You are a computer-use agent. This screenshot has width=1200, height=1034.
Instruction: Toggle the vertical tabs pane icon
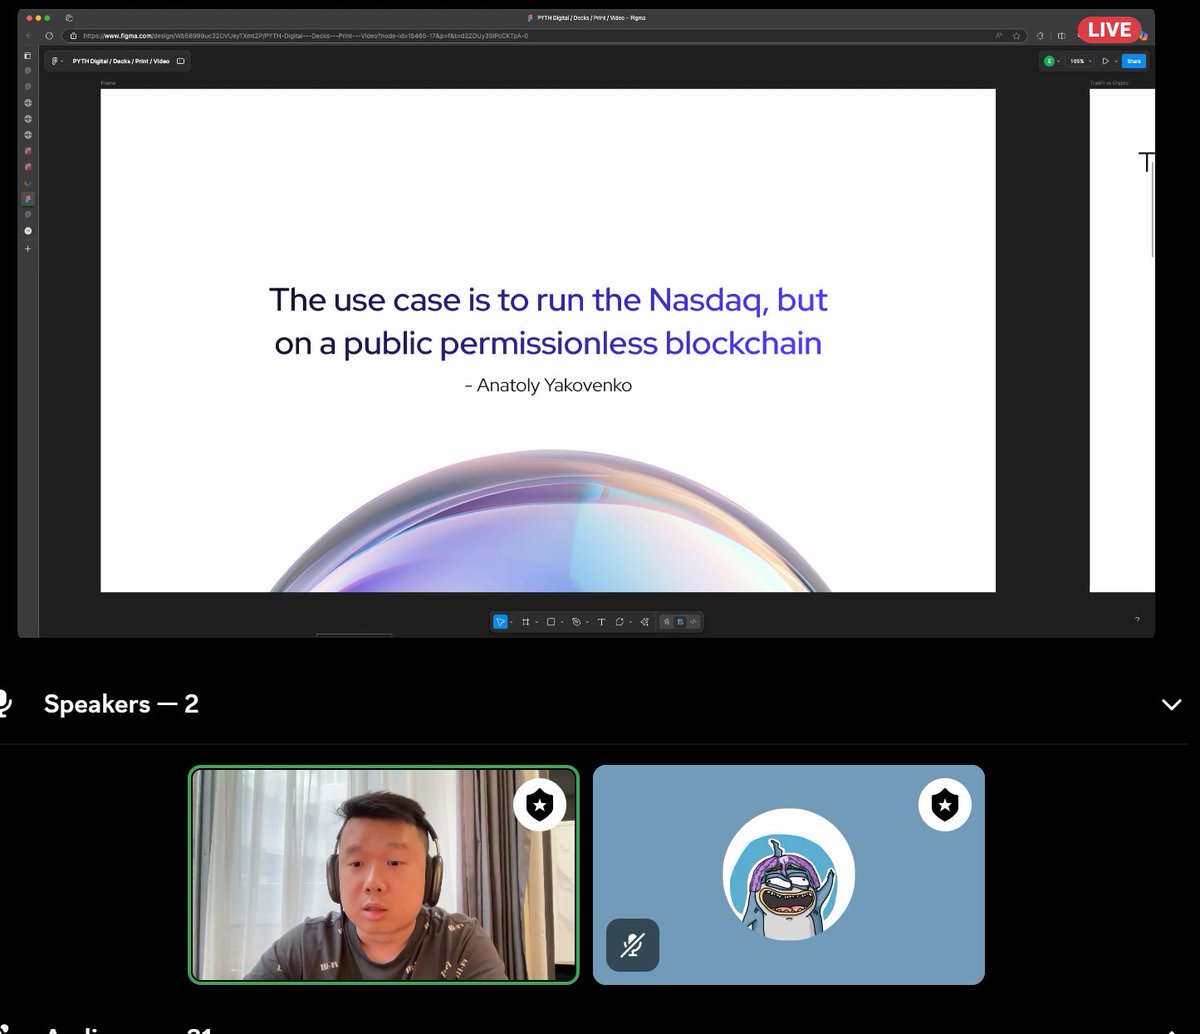tap(28, 56)
